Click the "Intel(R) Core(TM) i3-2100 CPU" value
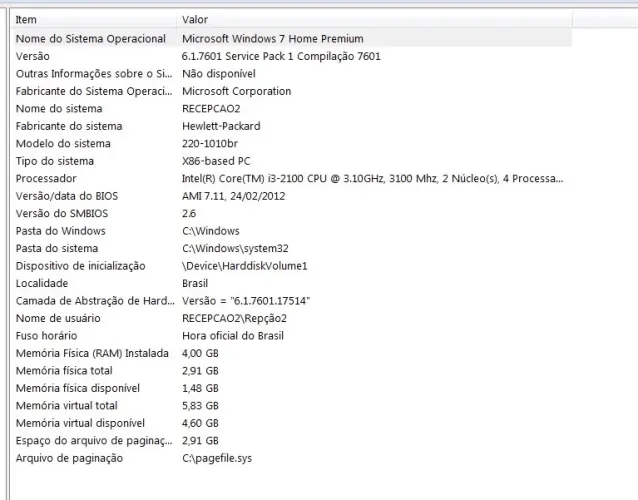The image size is (638, 500). 372,179
